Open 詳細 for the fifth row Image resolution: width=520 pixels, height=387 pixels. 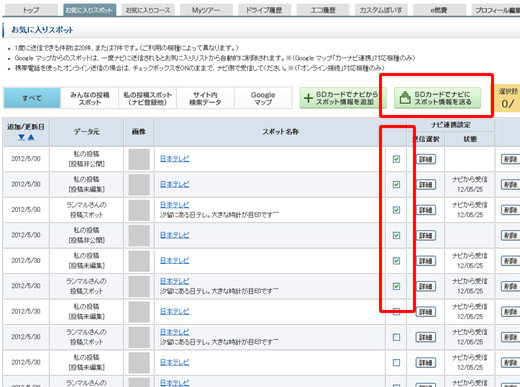pyautogui.click(x=426, y=261)
